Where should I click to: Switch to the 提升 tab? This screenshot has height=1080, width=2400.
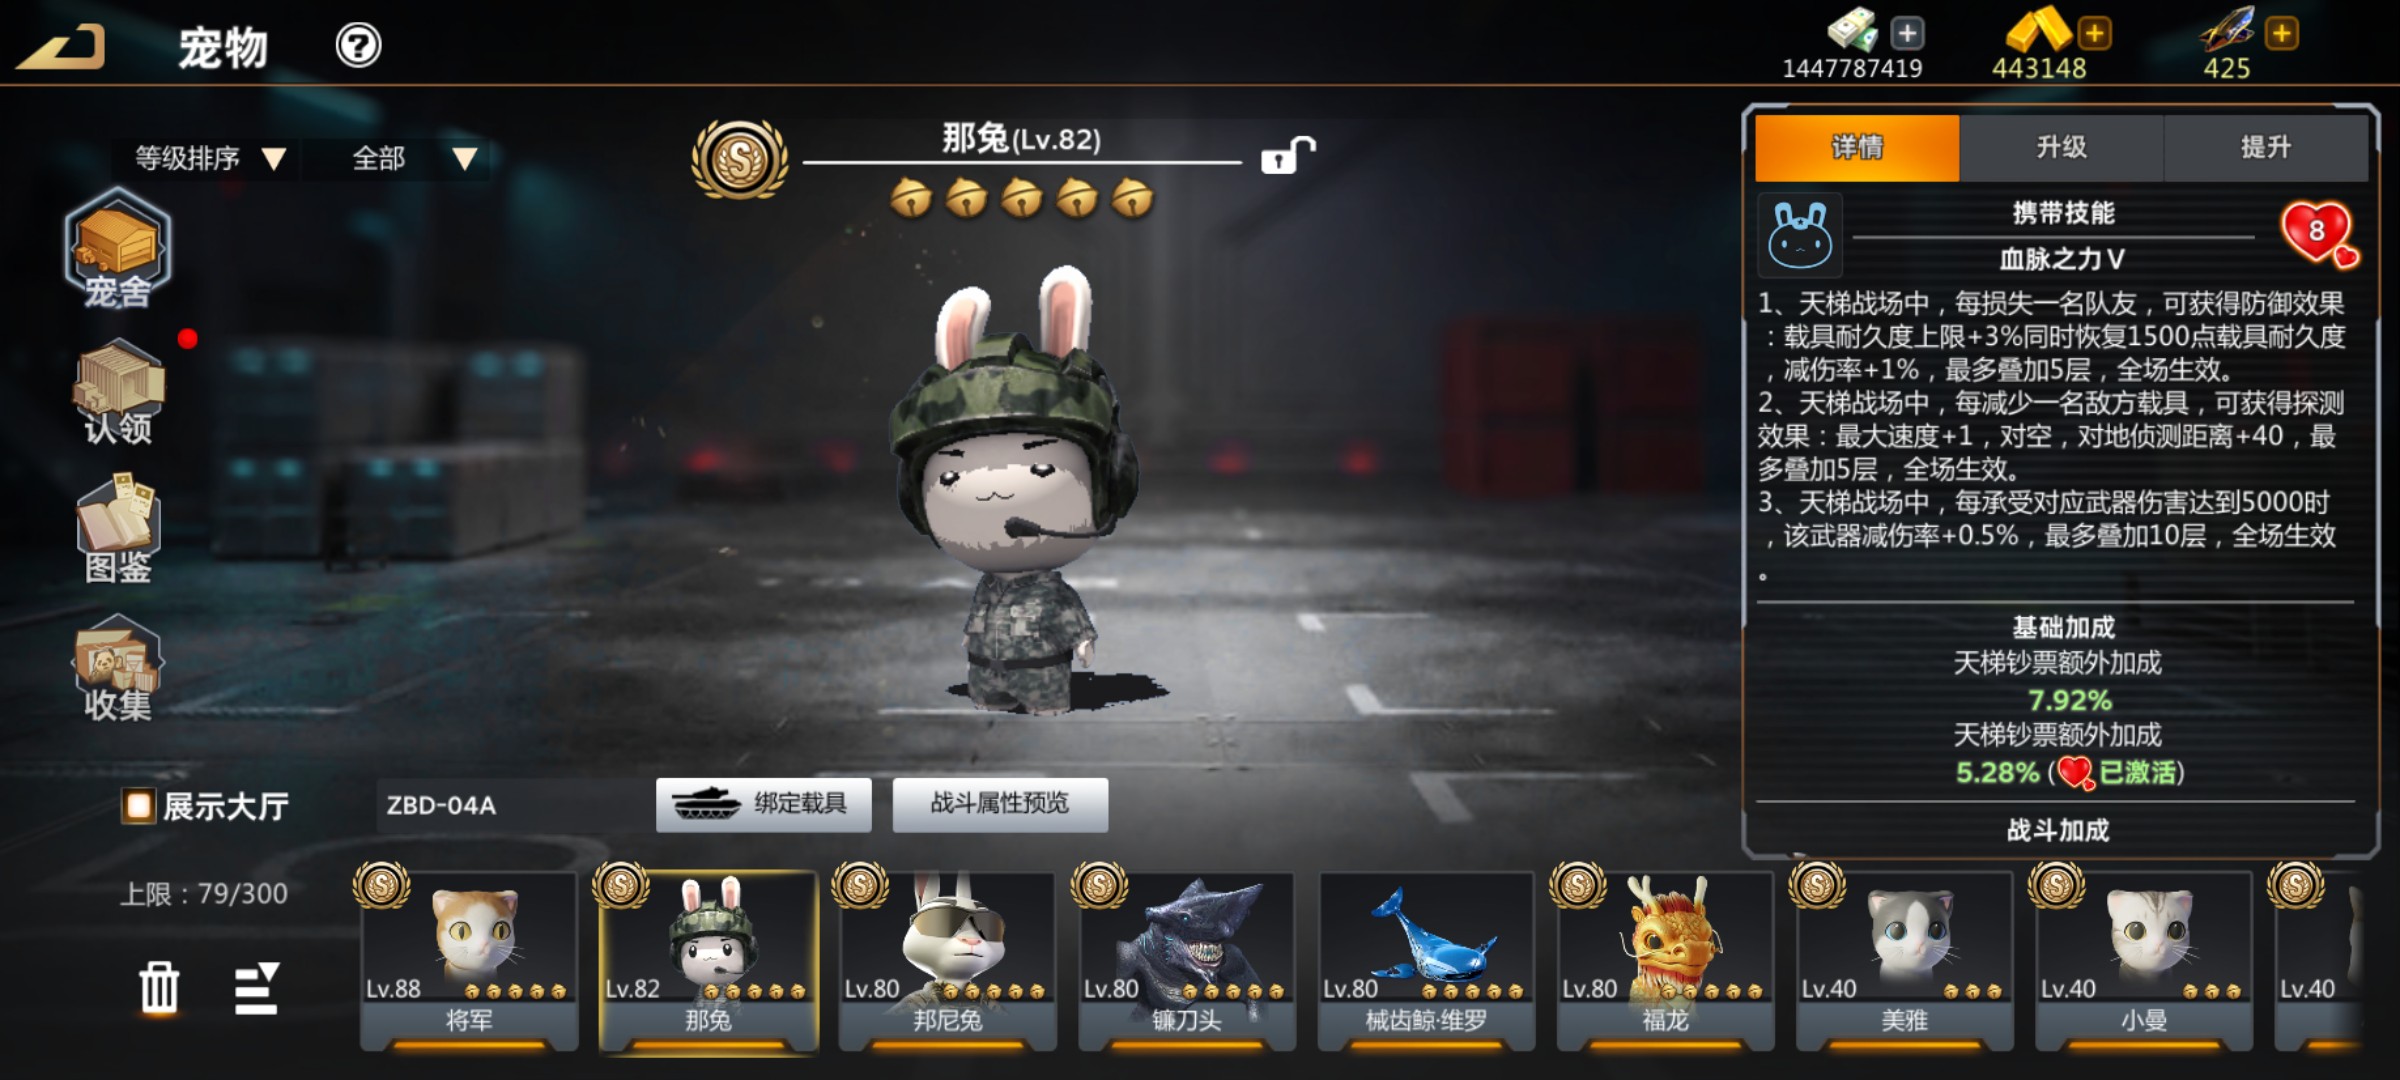click(x=2265, y=147)
